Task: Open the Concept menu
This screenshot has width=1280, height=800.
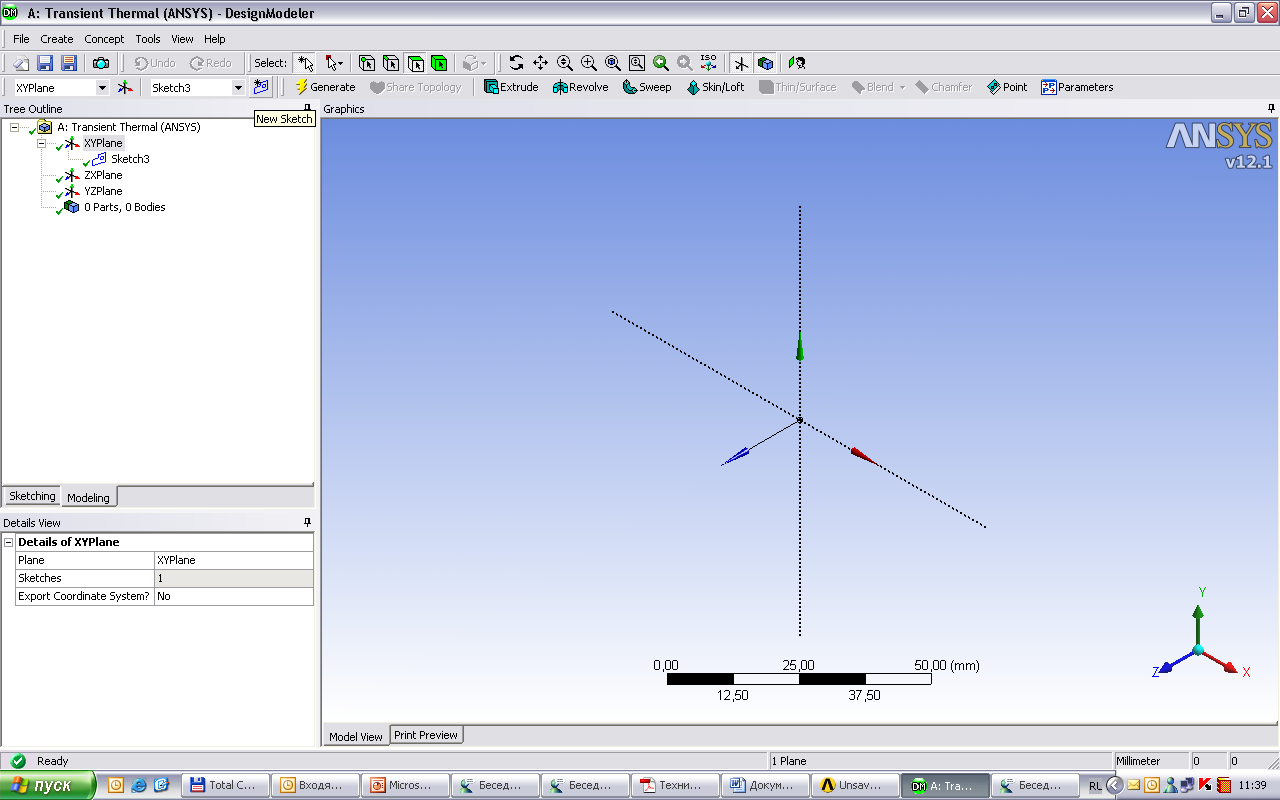Action: 104,39
